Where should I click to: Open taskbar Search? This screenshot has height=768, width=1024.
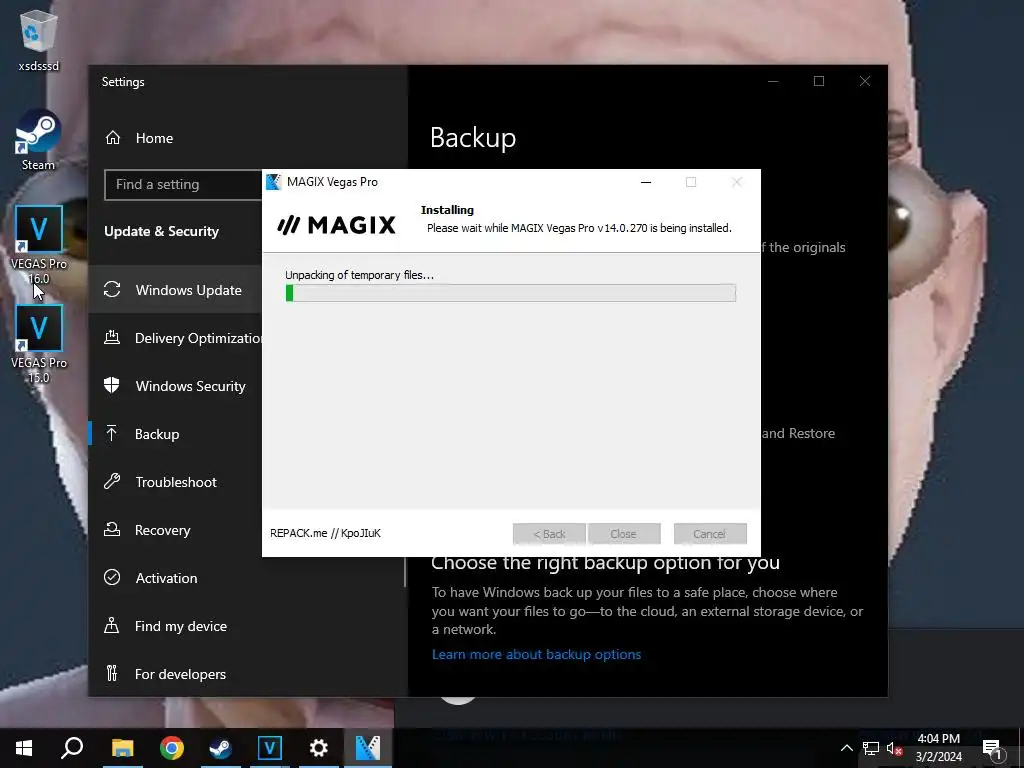point(72,748)
